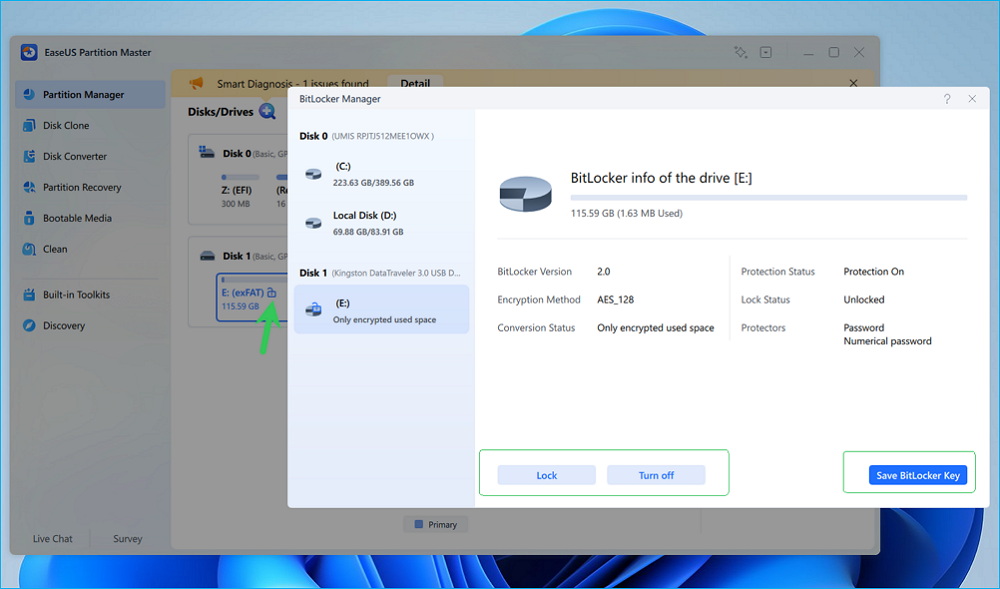
Task: Click Save BitLocker Key button
Action: point(918,475)
